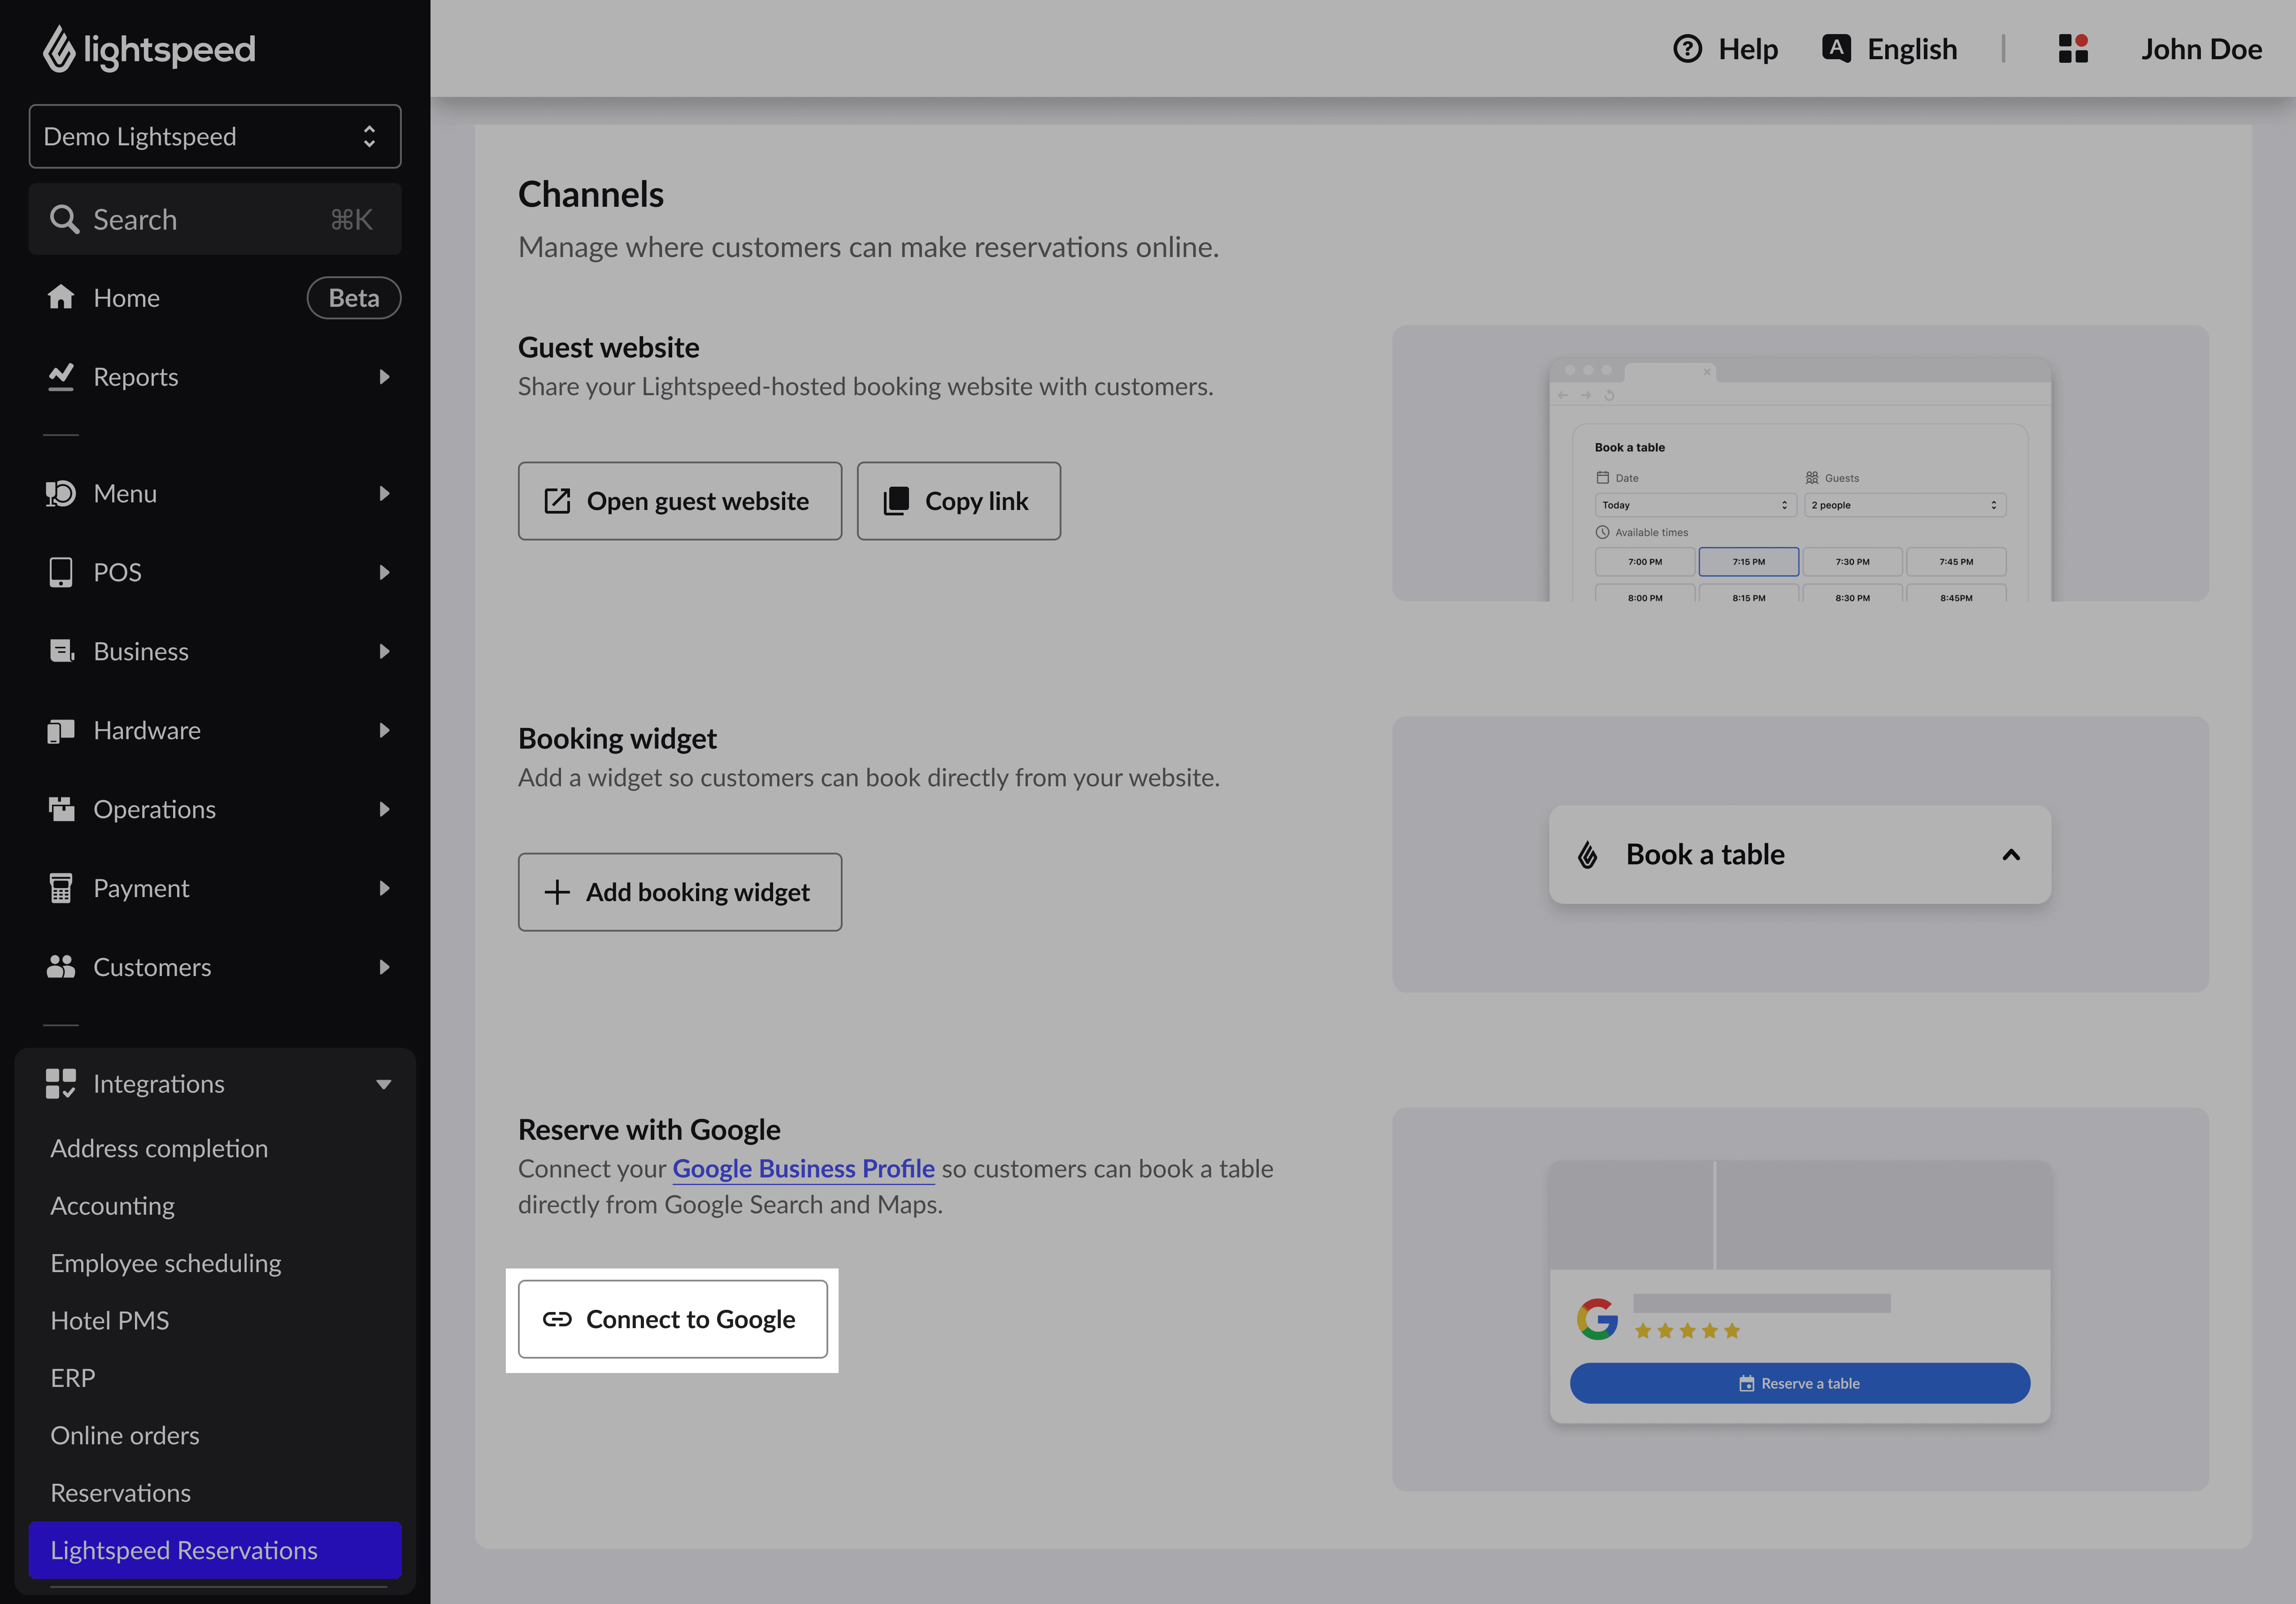Open Online orders integration
This screenshot has height=1604, width=2296.
[x=125, y=1435]
